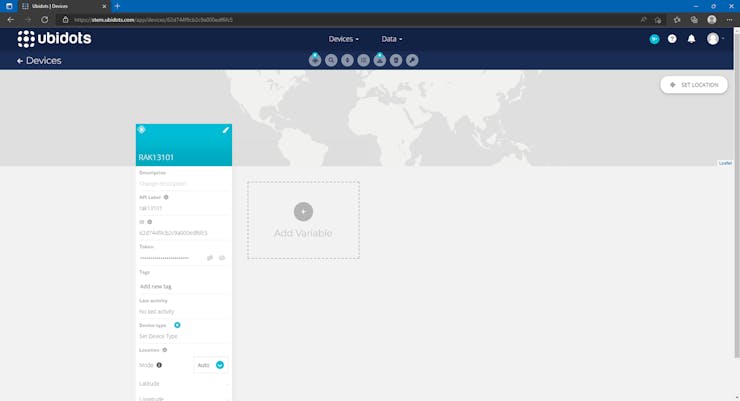Close the Ubidots | Devices tab
This screenshot has height=401, width=740.
[x=104, y=6]
